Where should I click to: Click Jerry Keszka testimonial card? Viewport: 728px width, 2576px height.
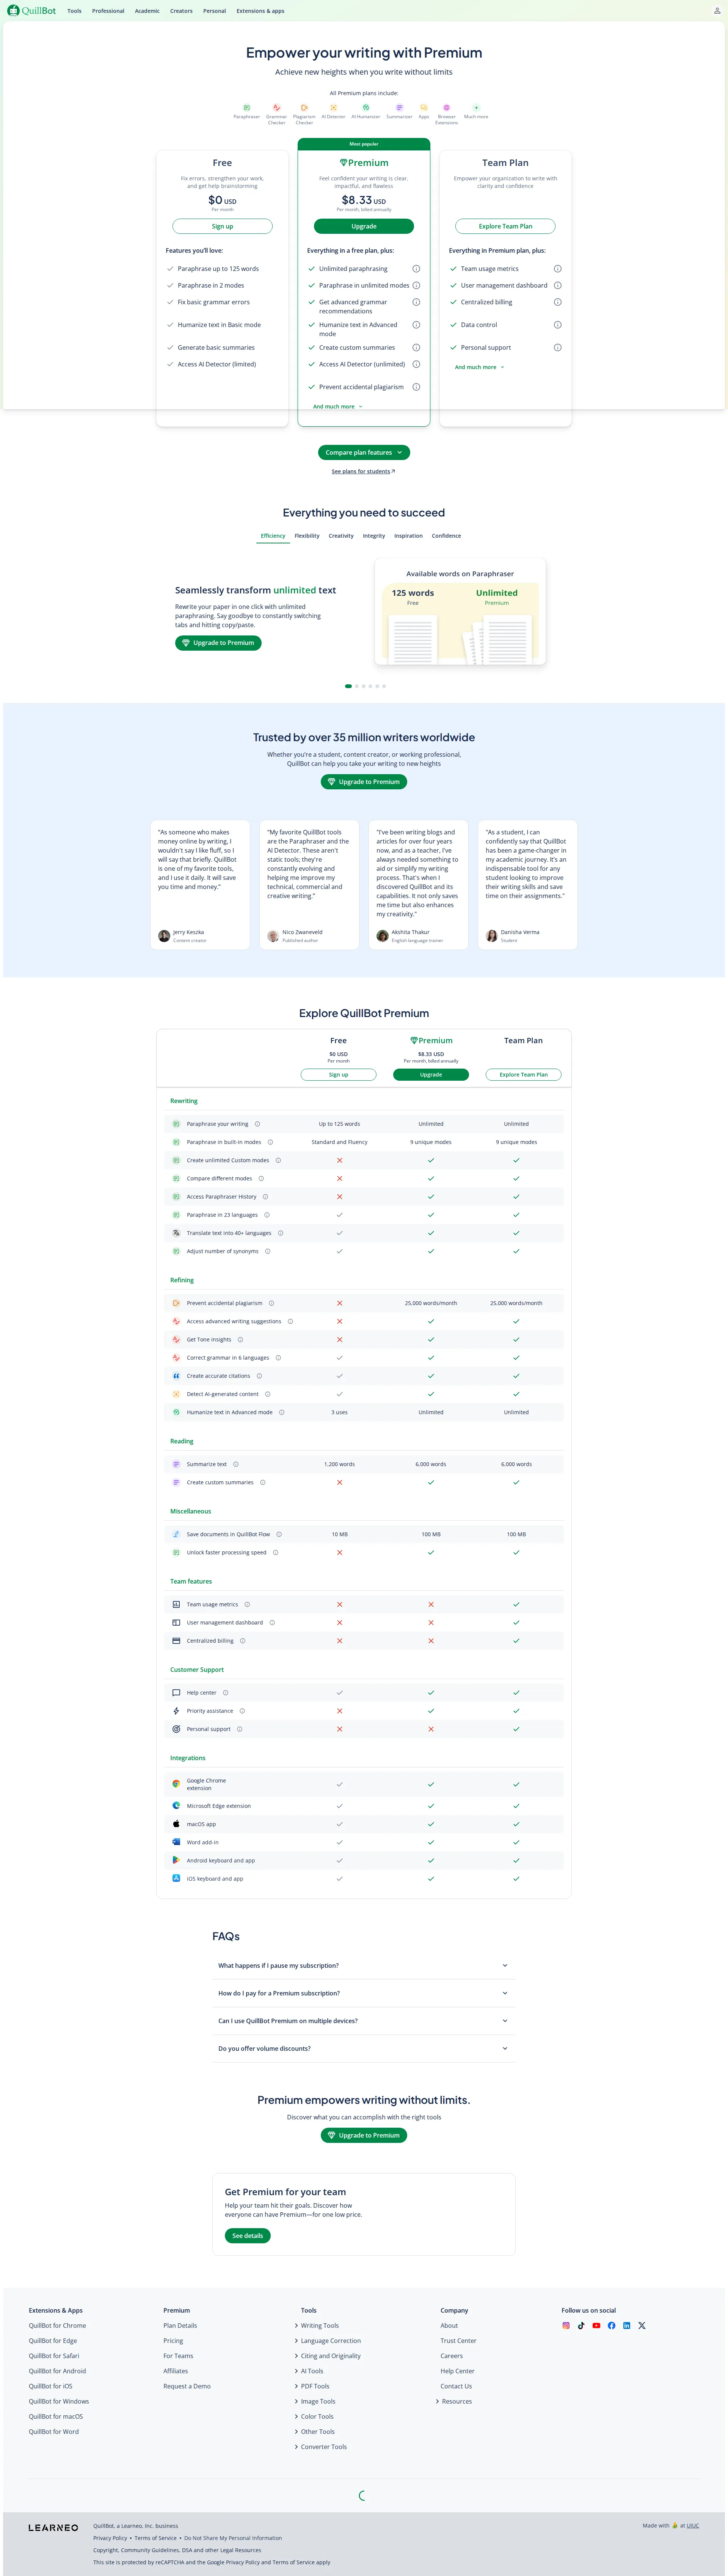(x=200, y=885)
